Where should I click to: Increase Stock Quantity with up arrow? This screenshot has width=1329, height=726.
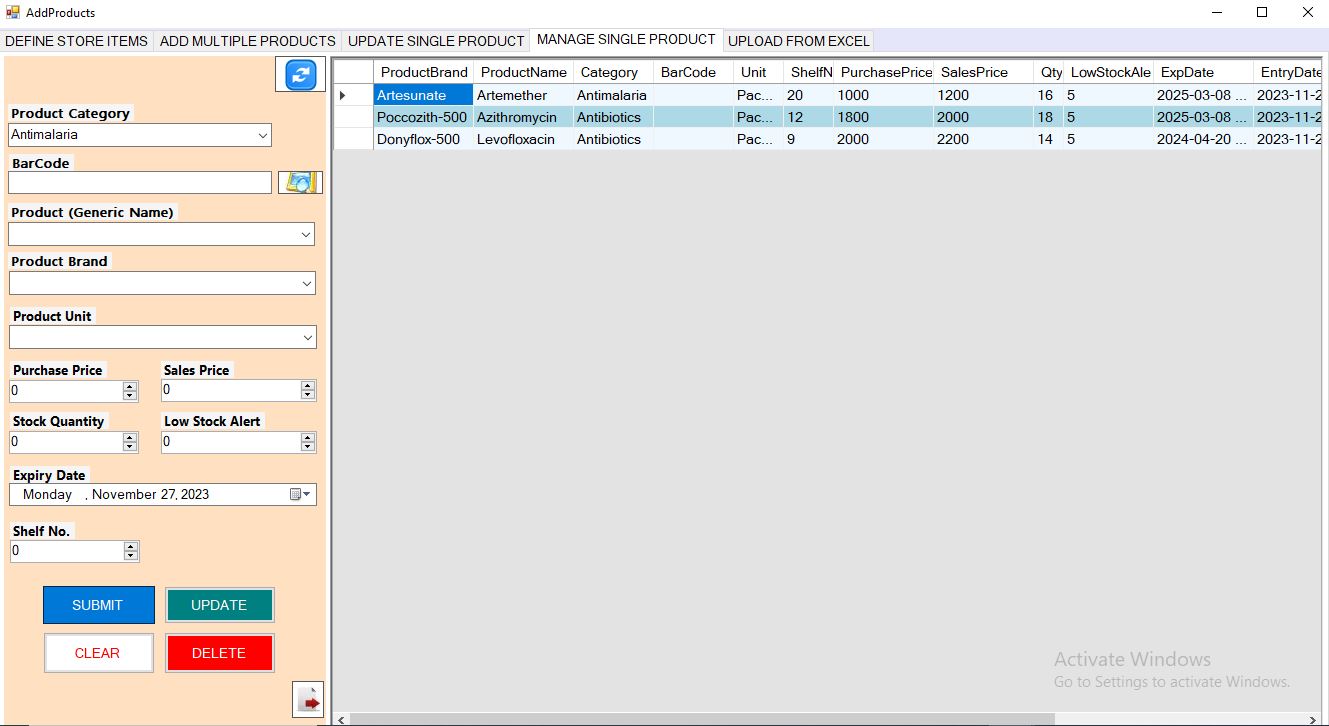(130, 437)
